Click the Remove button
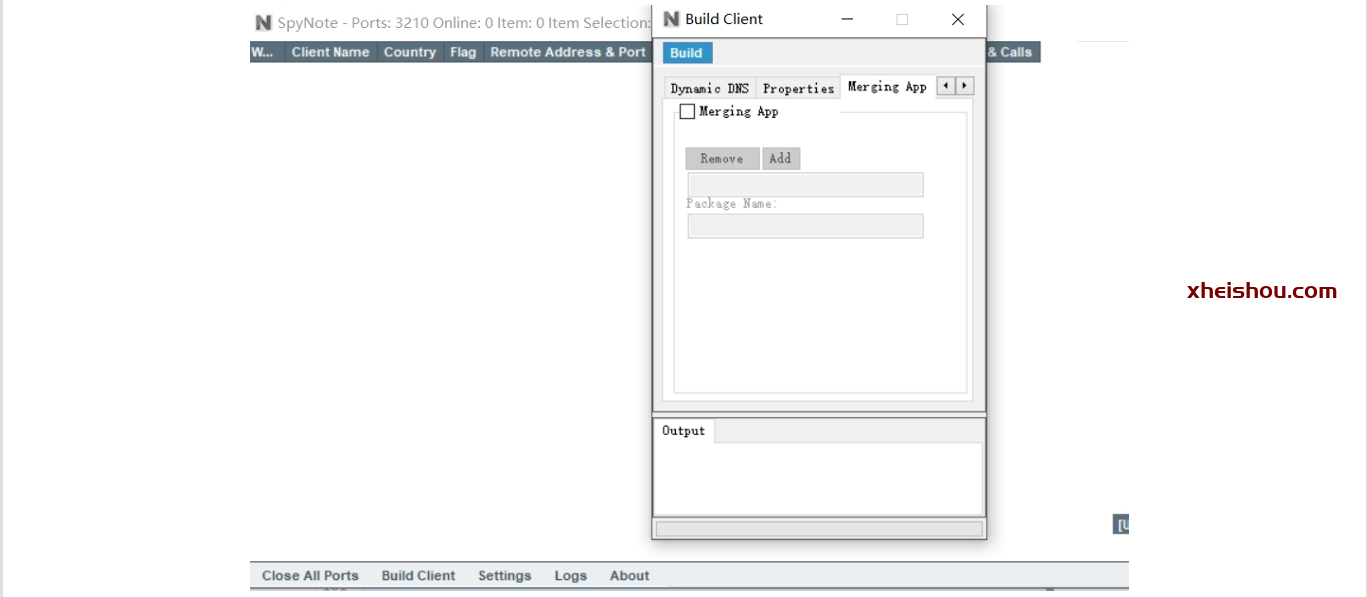 tap(722, 158)
